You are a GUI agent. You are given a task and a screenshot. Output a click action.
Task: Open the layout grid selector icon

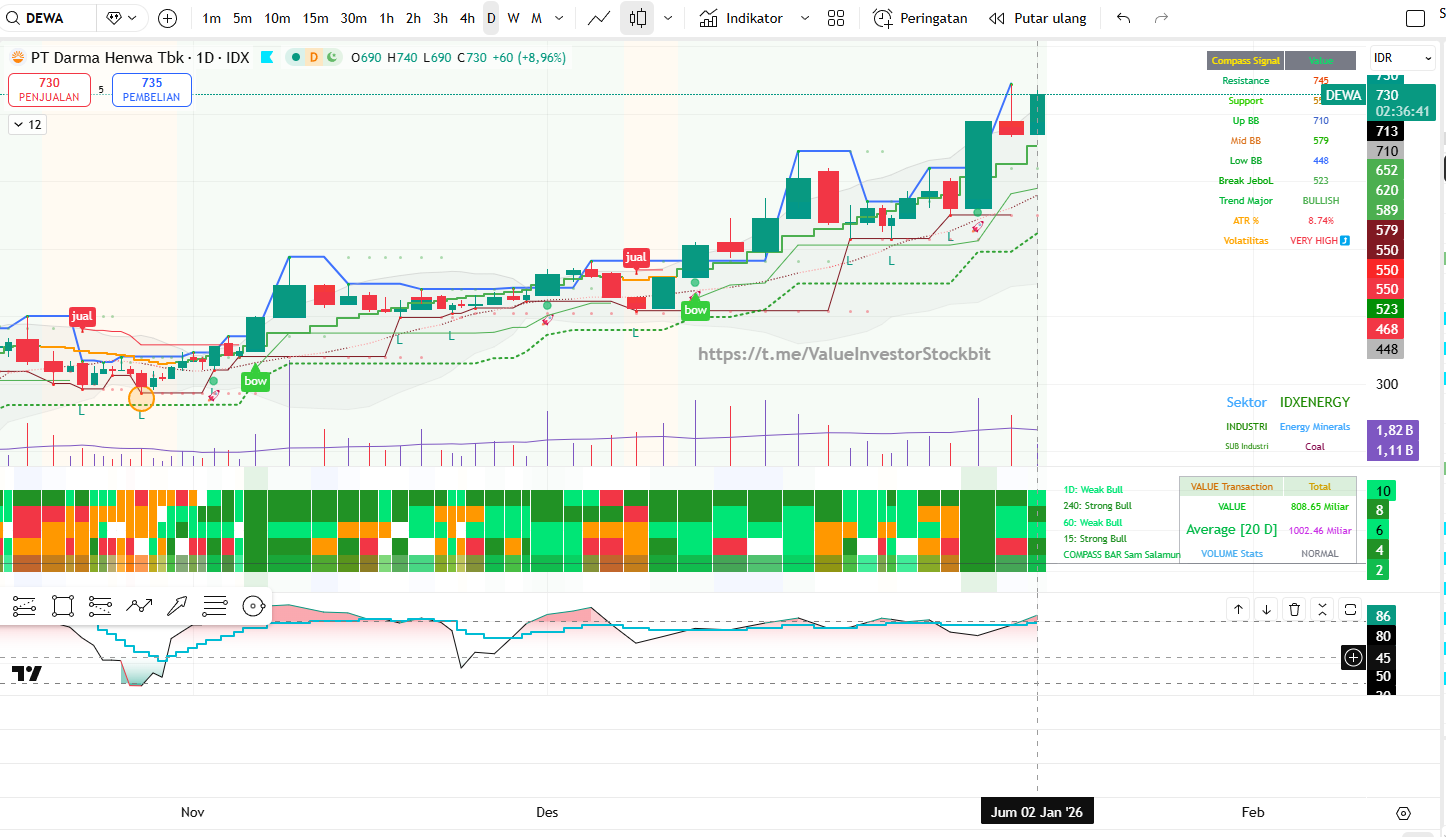click(x=836, y=18)
